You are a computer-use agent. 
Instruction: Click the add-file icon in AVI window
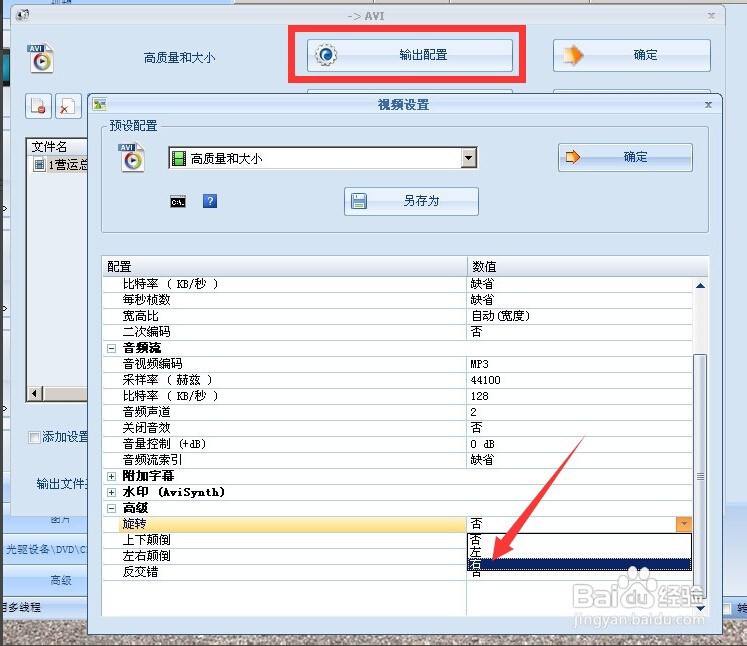[x=38, y=106]
